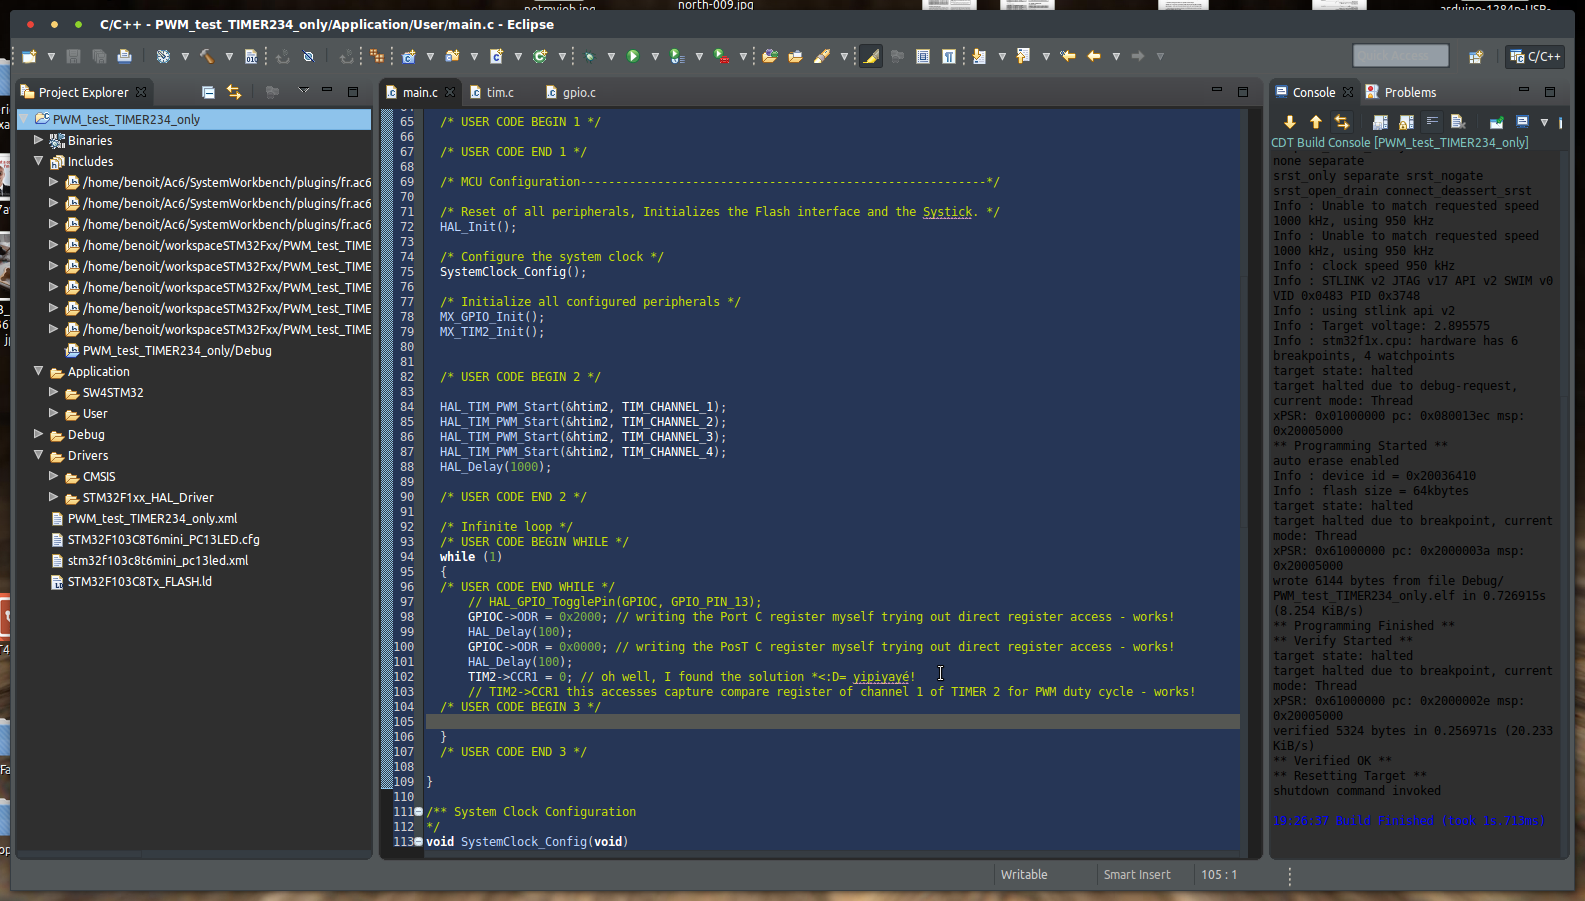Click the Quick Access search field
1585x901 pixels.
point(1400,56)
